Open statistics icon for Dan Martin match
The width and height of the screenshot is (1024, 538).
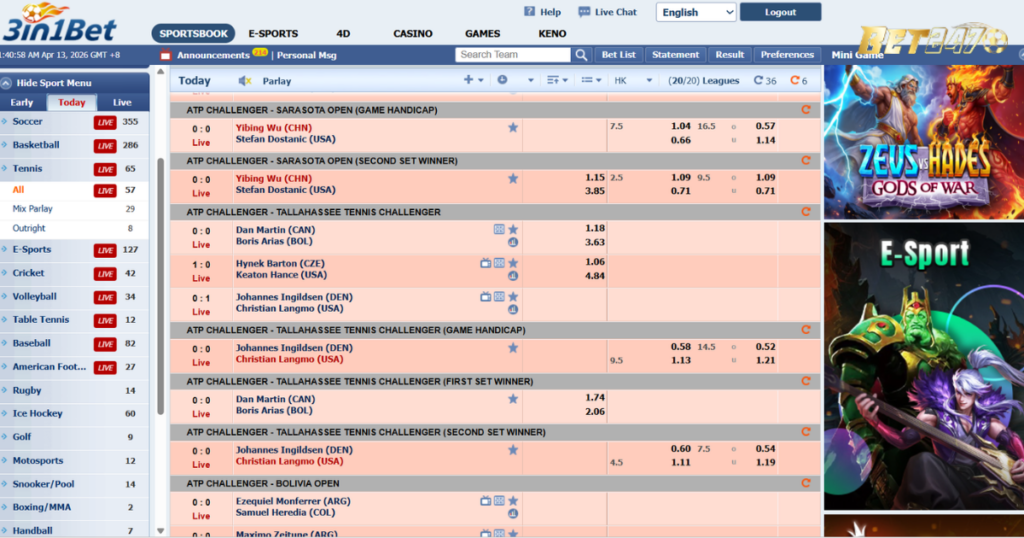click(x=513, y=242)
